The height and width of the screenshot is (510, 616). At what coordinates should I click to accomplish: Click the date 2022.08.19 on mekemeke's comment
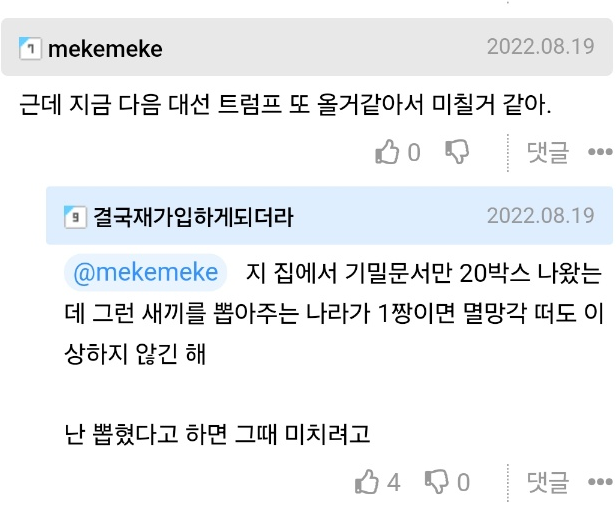click(540, 47)
